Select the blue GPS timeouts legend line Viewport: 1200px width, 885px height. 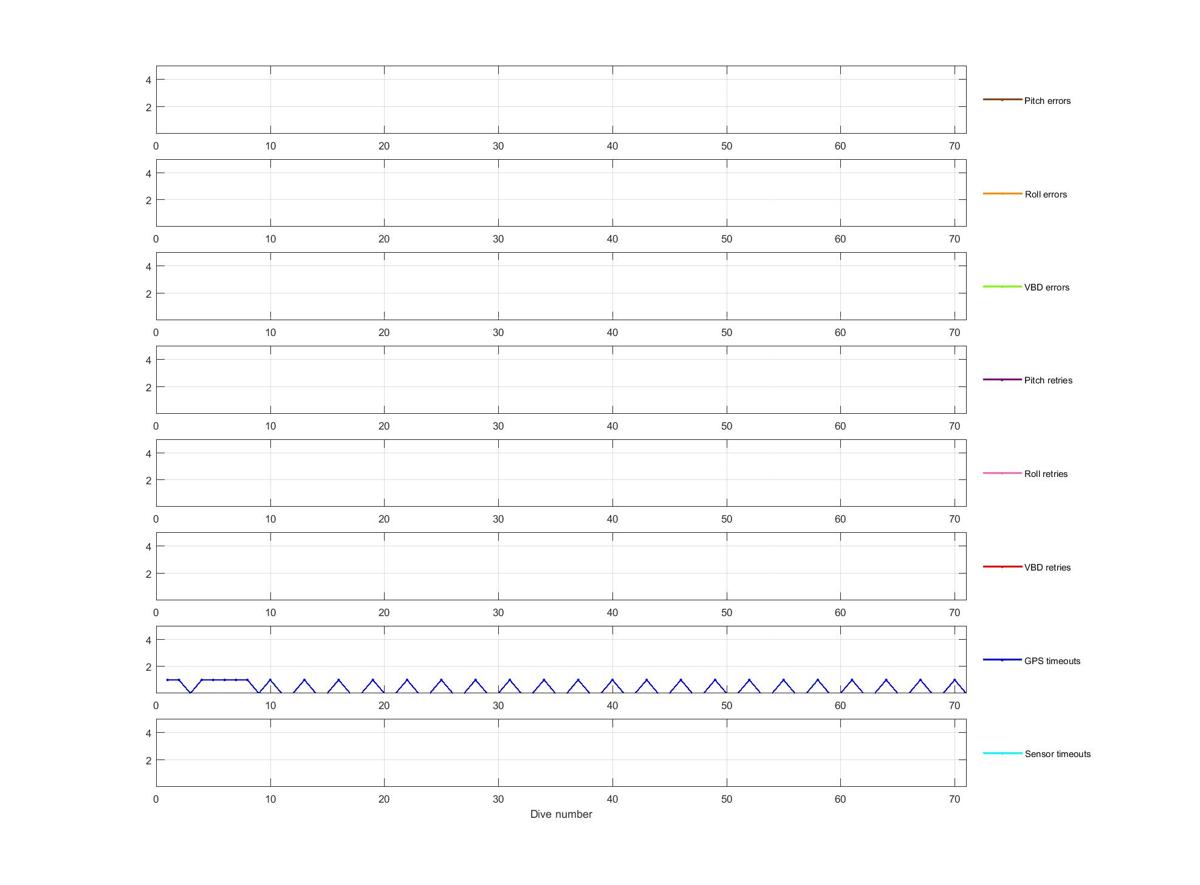click(1002, 660)
